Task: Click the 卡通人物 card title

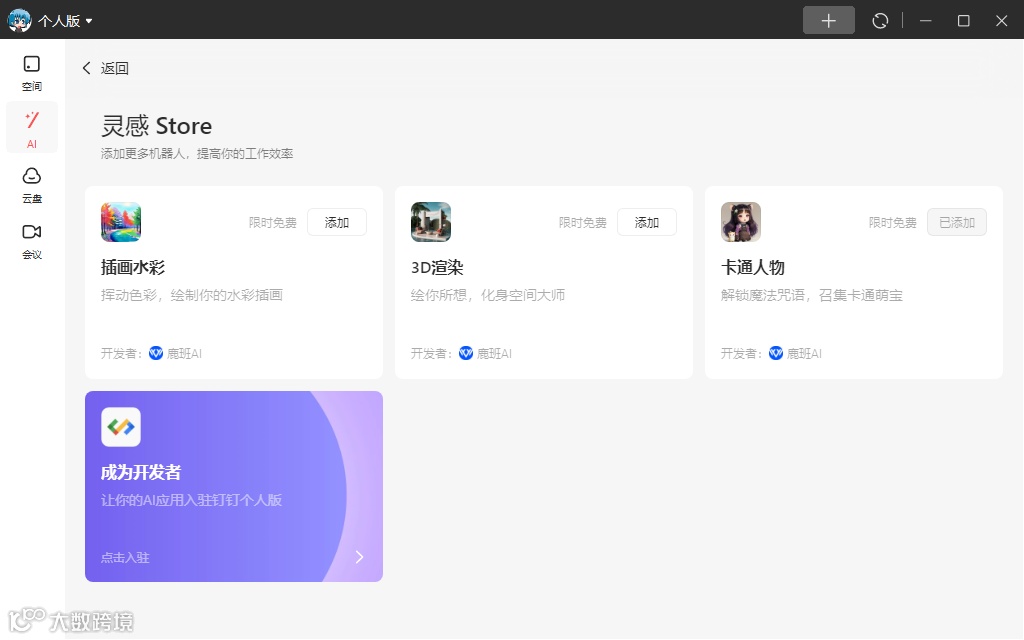Action: coord(752,267)
